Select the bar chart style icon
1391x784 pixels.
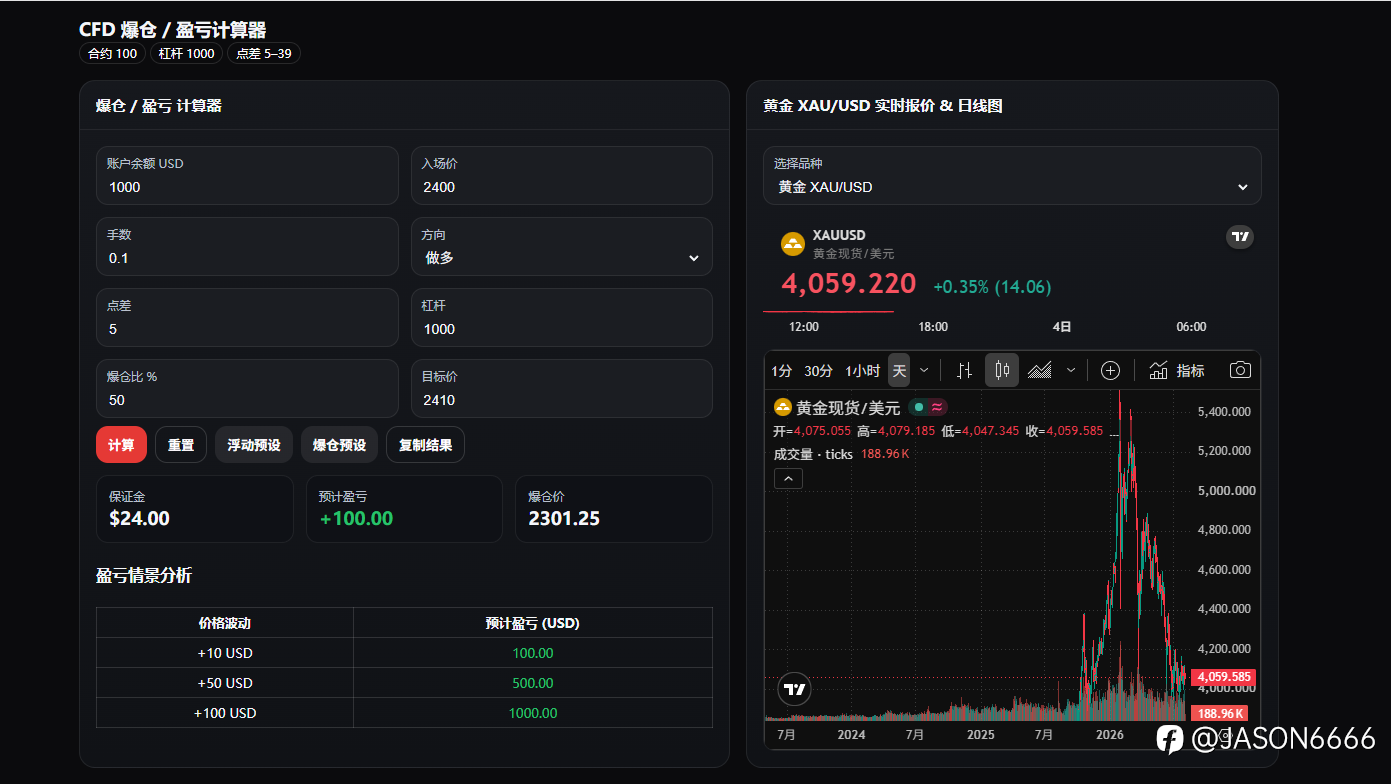(964, 371)
